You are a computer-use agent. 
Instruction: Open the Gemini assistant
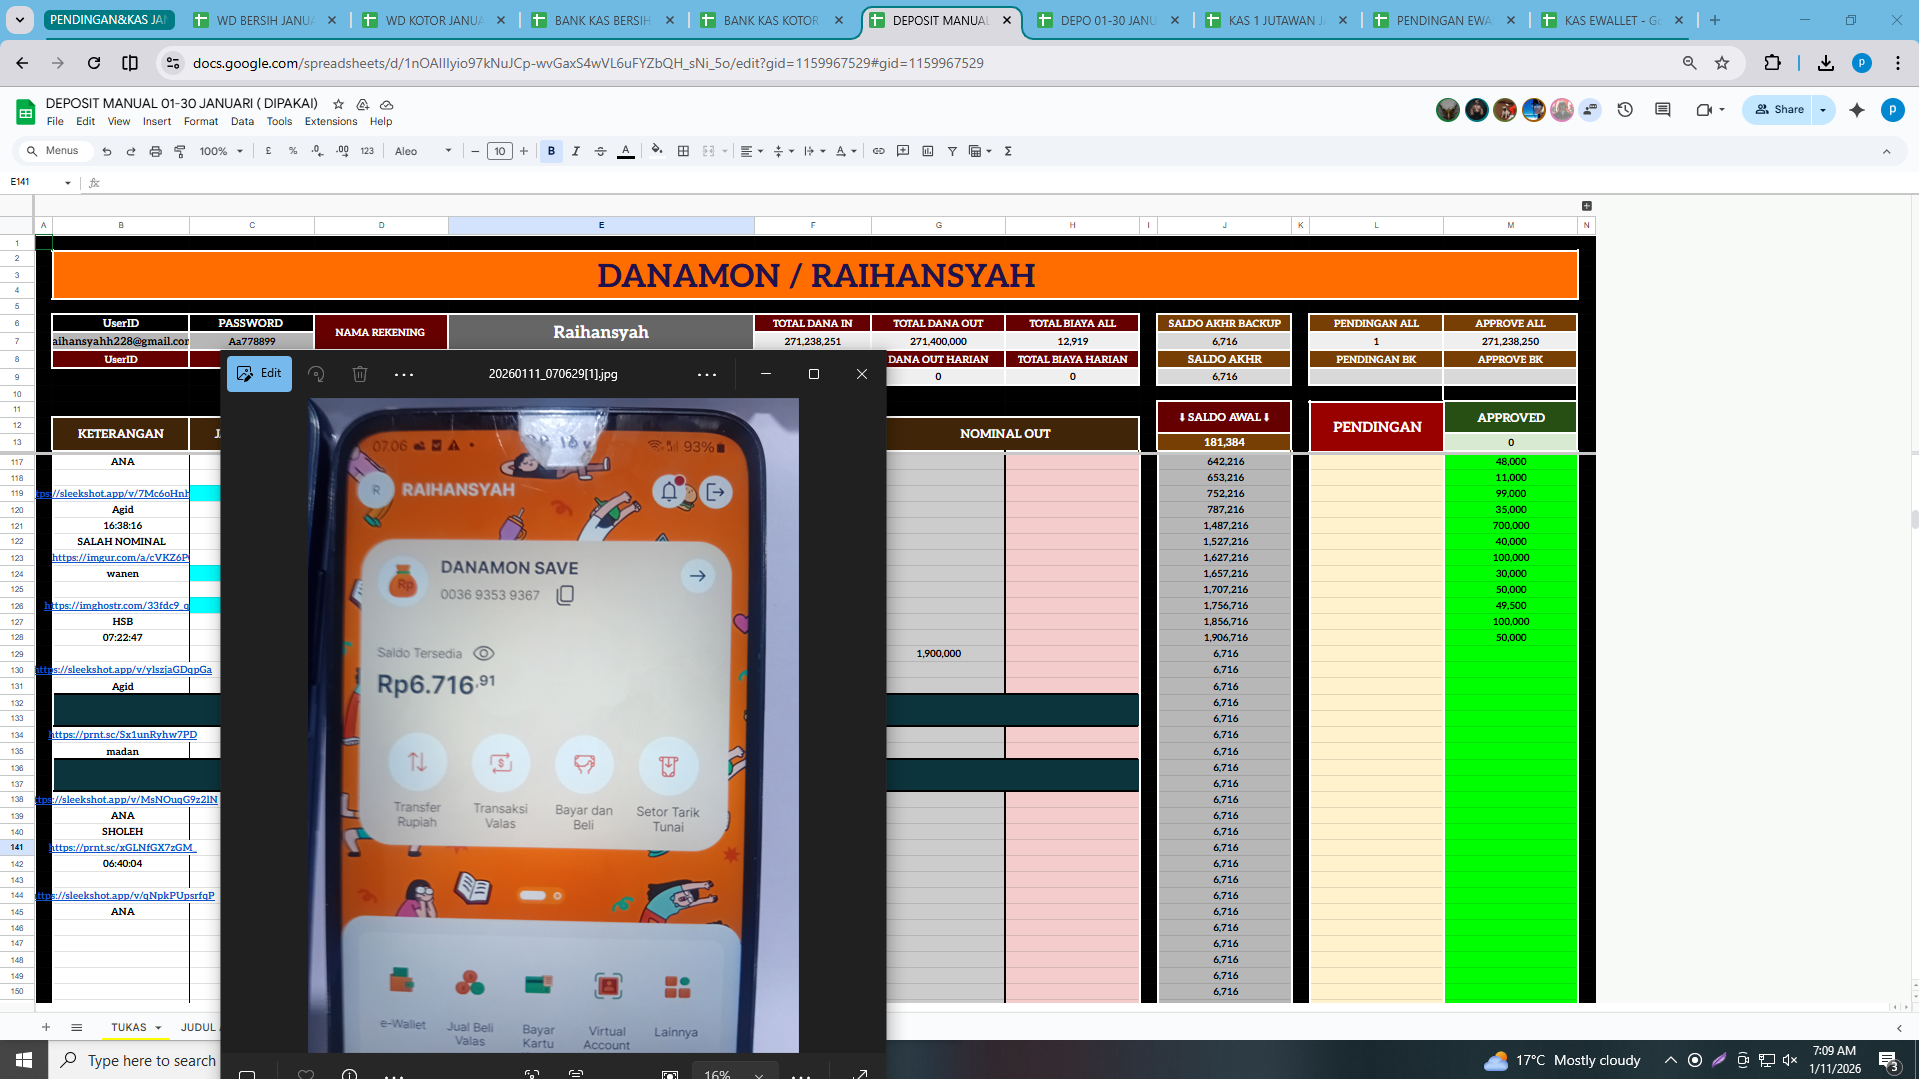1857,110
